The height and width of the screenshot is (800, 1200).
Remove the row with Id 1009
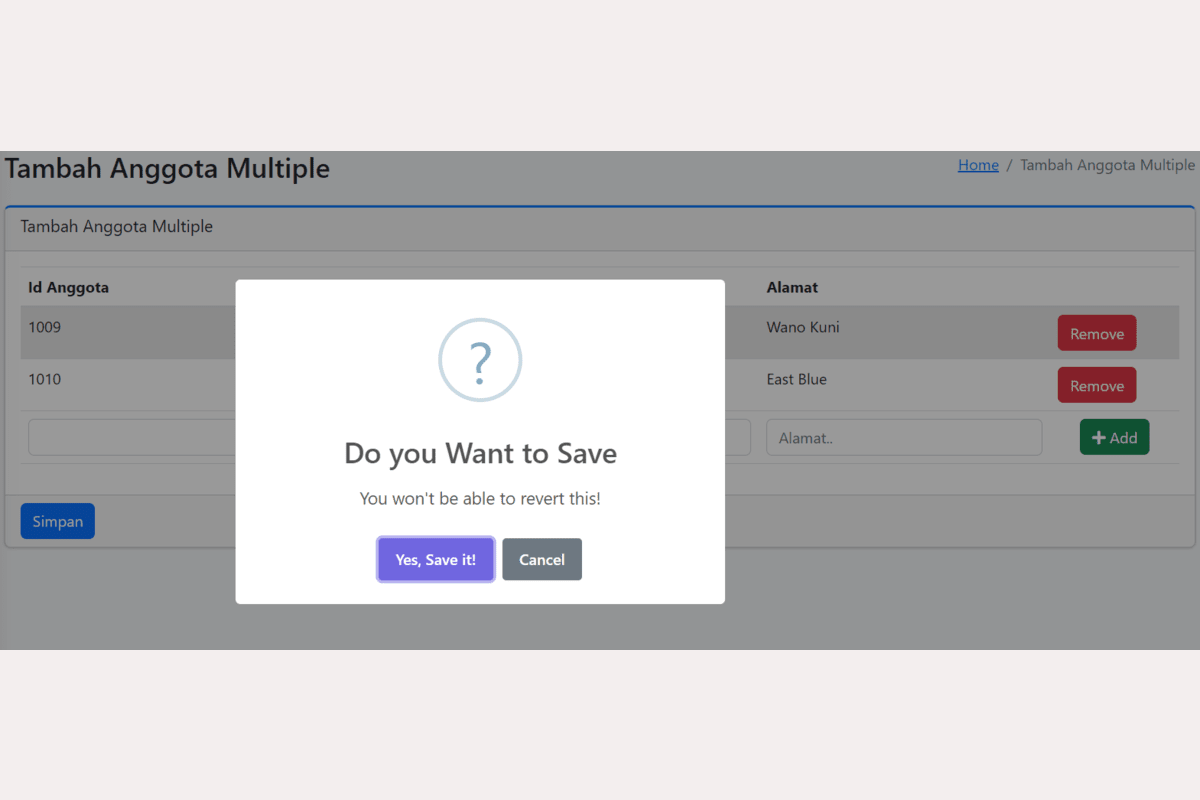[x=1097, y=334]
